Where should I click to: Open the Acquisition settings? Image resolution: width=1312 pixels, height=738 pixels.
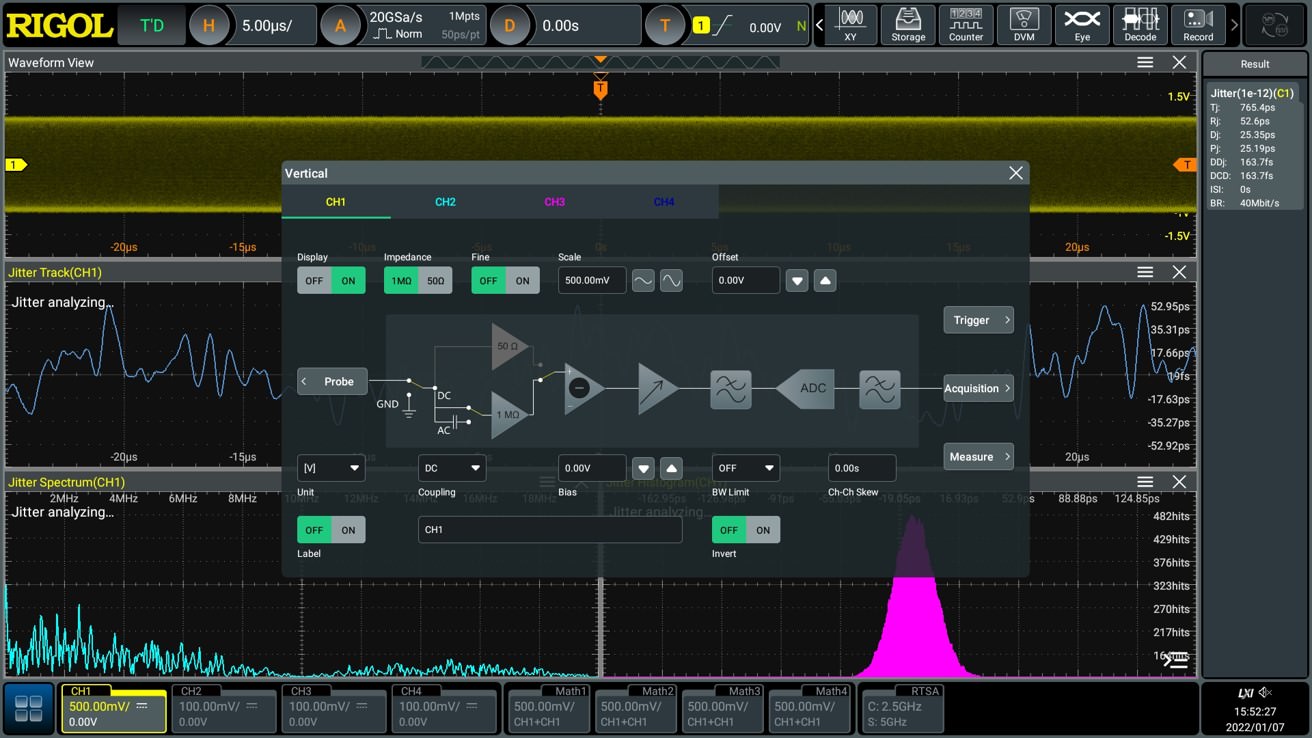[x=978, y=388]
